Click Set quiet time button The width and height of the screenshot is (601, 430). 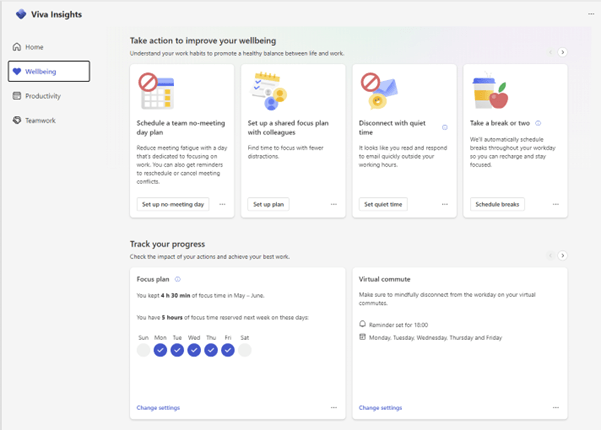pyautogui.click(x=383, y=204)
